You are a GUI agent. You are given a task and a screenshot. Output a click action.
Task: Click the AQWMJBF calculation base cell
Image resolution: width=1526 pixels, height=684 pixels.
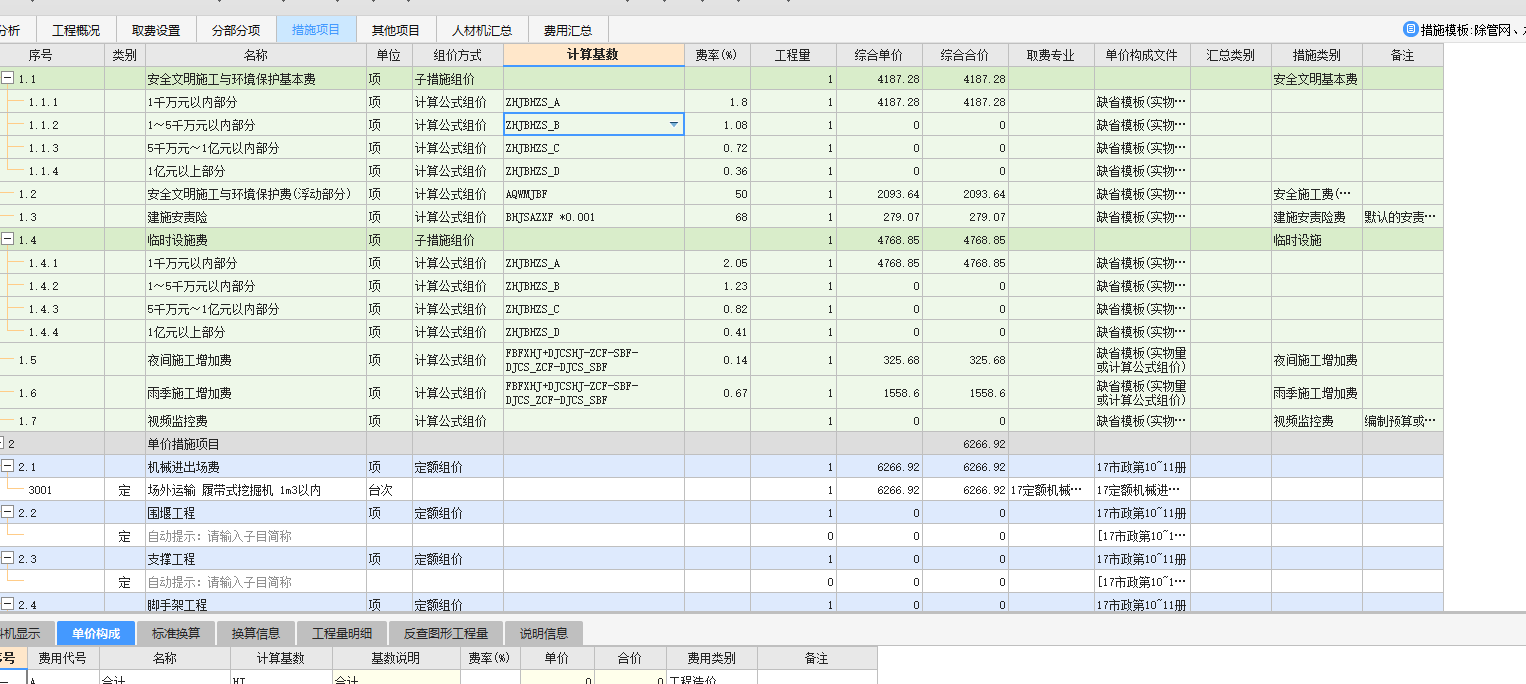(594, 194)
